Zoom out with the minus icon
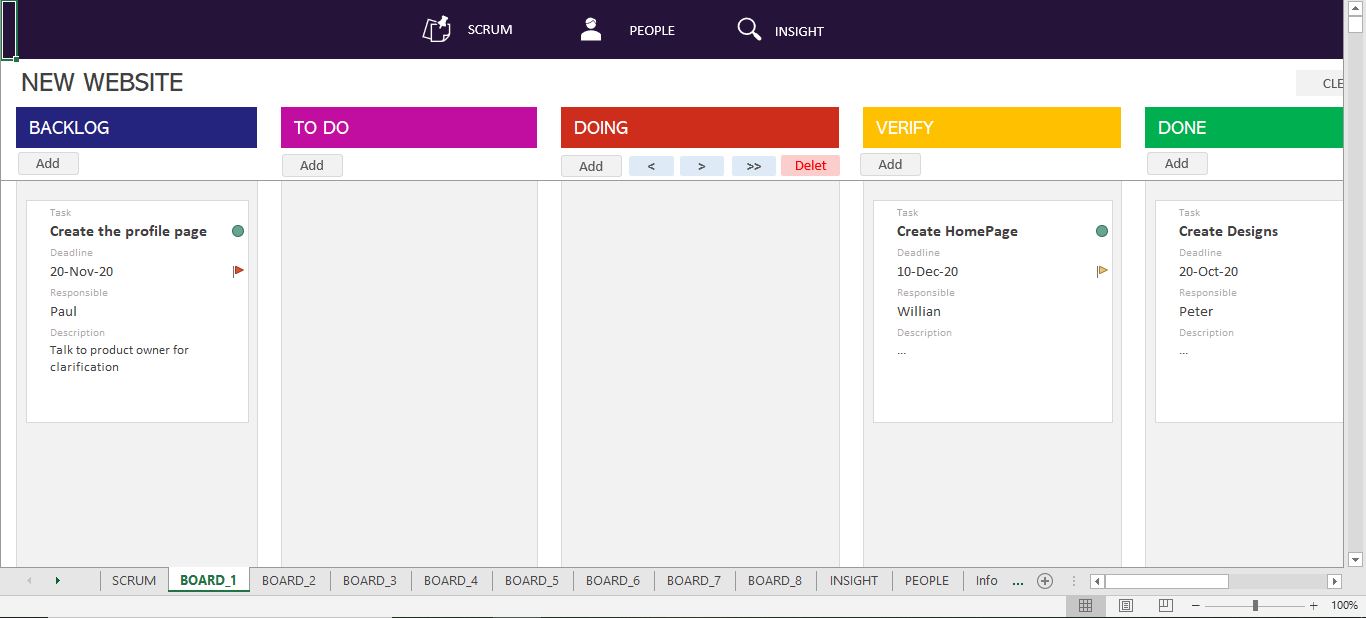The width and height of the screenshot is (1366, 618). pos(1196,606)
